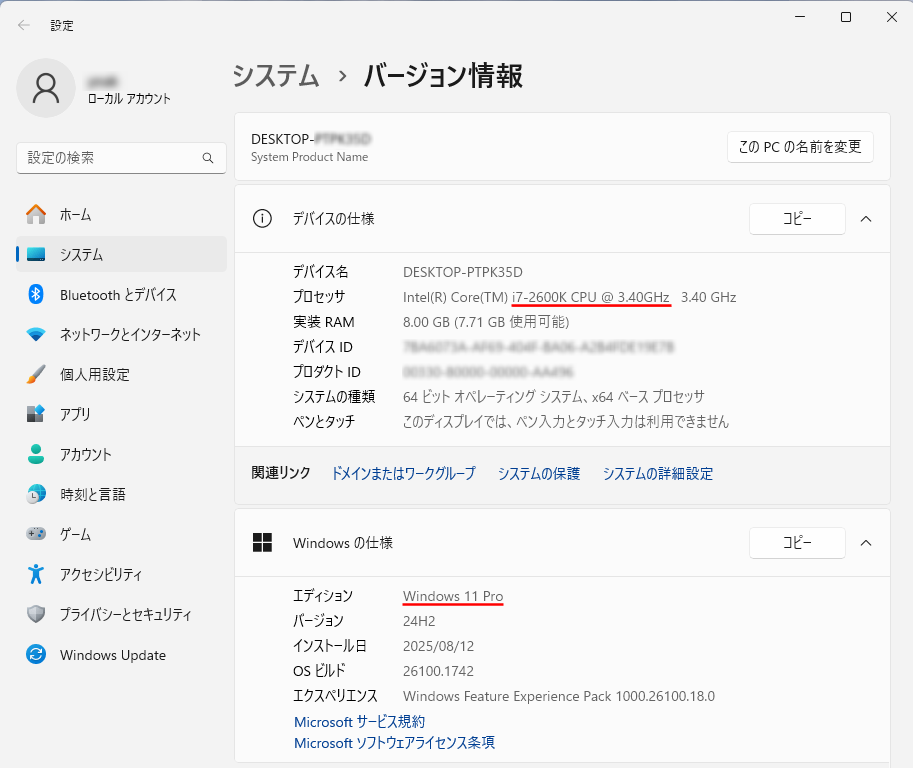The width and height of the screenshot is (913, 768).
Task: Click the 設定の検索 search field
Action: 110,158
